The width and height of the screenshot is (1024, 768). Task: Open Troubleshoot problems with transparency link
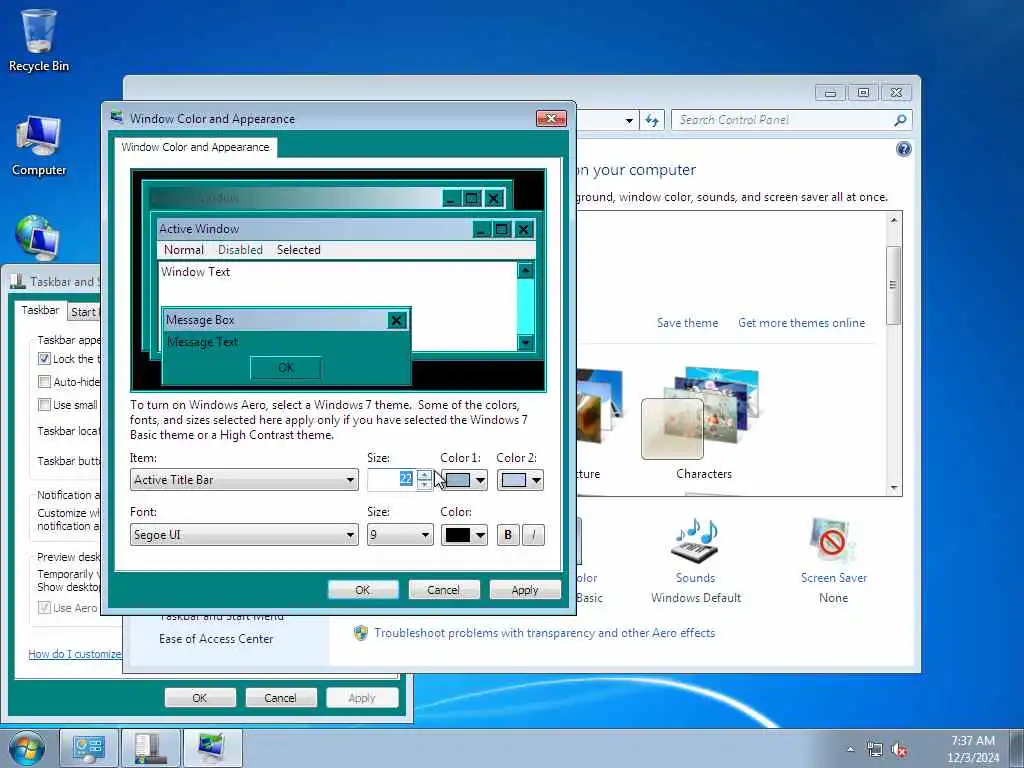pyautogui.click(x=545, y=633)
